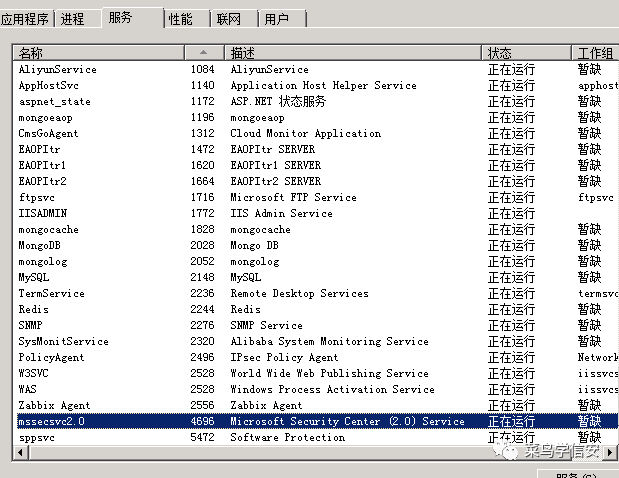Click PID 2028 for MongoDB
The width and height of the screenshot is (619, 478).
pos(202,245)
